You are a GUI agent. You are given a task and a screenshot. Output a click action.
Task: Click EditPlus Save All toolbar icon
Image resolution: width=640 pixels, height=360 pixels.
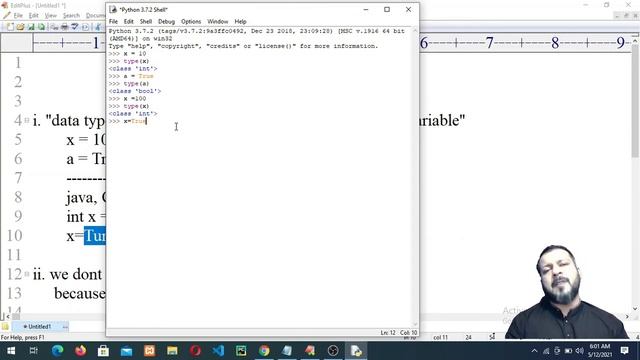[x=41, y=27]
